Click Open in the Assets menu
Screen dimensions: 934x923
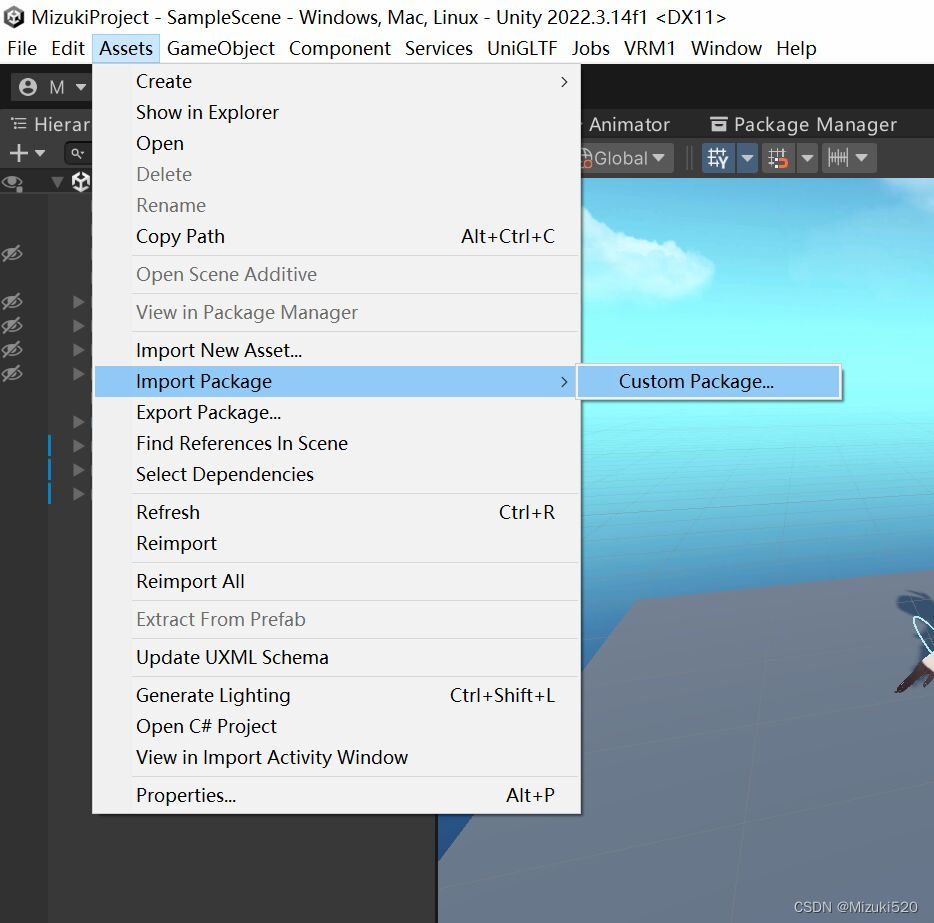337,144
